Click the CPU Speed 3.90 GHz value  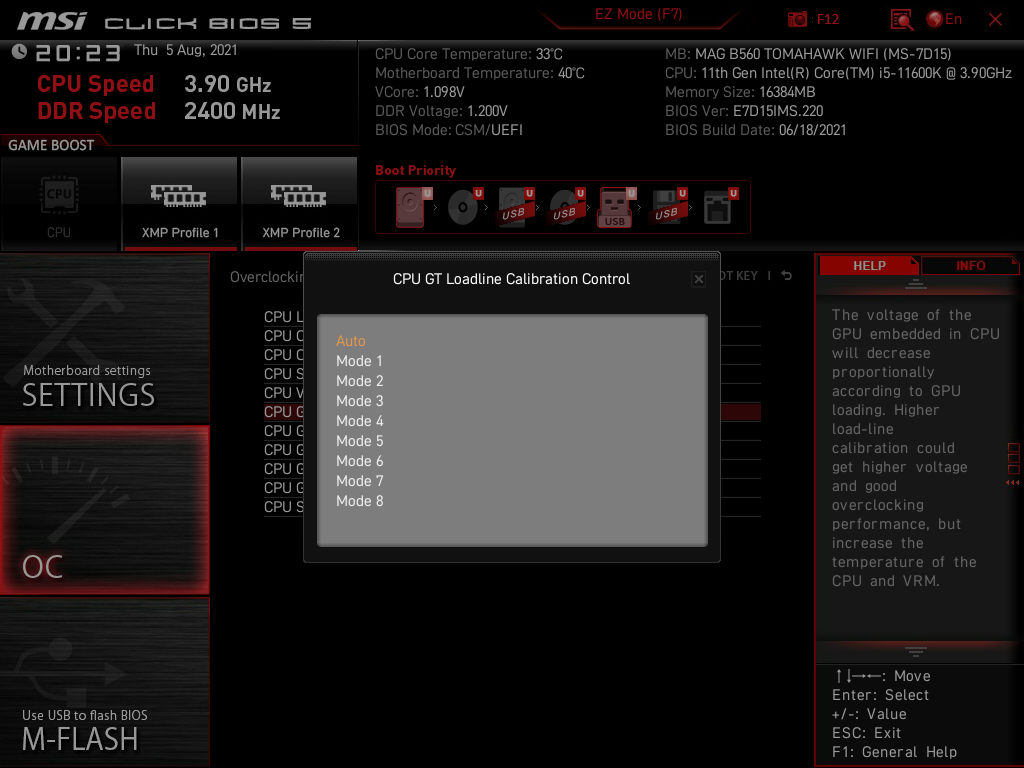click(227, 84)
